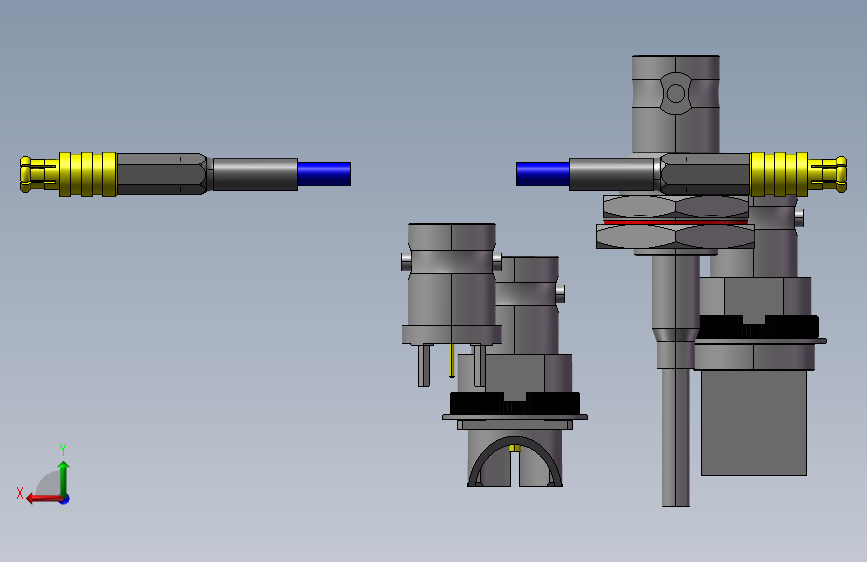The height and width of the screenshot is (562, 867).
Task: Select the large dark rectangular block
Action: [754, 423]
